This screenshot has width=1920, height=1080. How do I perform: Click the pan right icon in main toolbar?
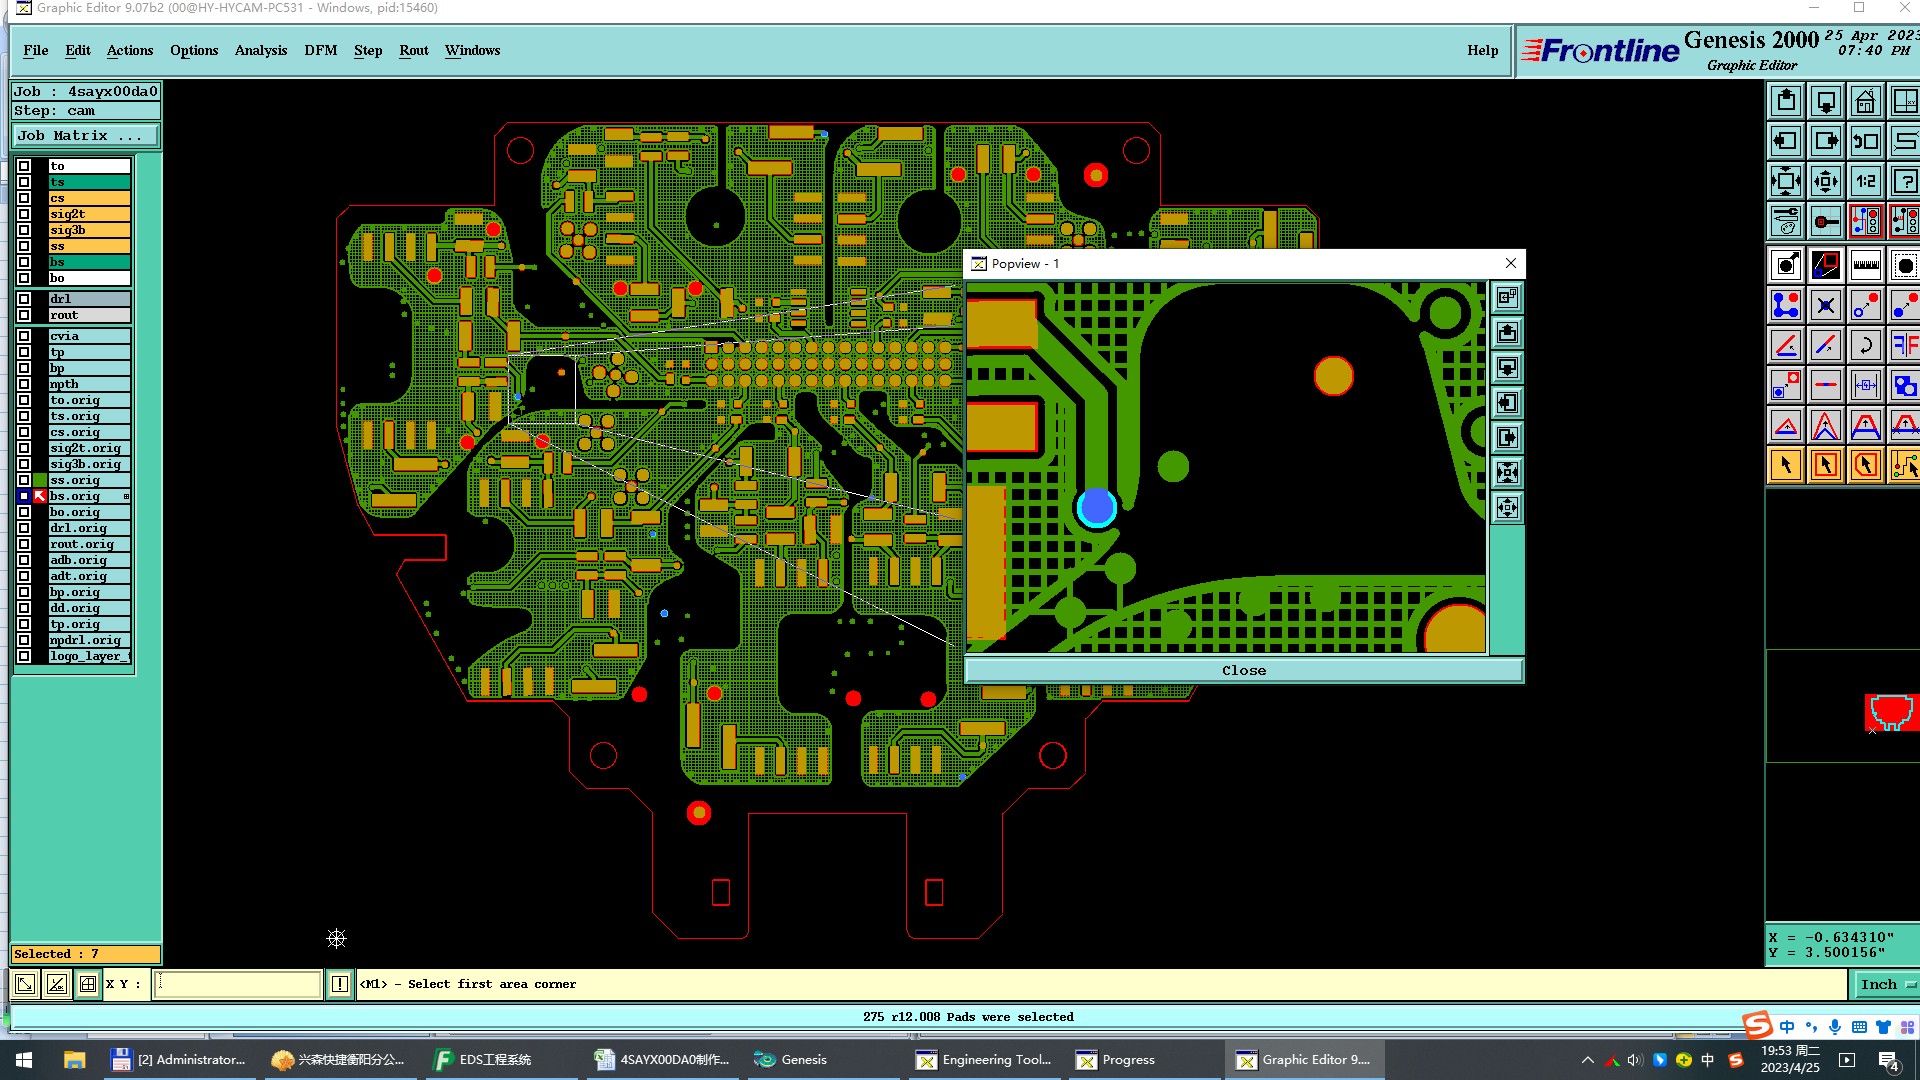click(1826, 141)
